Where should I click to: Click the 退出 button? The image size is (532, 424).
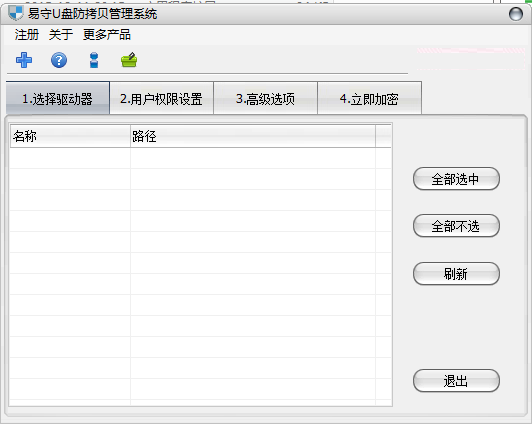tap(456, 381)
